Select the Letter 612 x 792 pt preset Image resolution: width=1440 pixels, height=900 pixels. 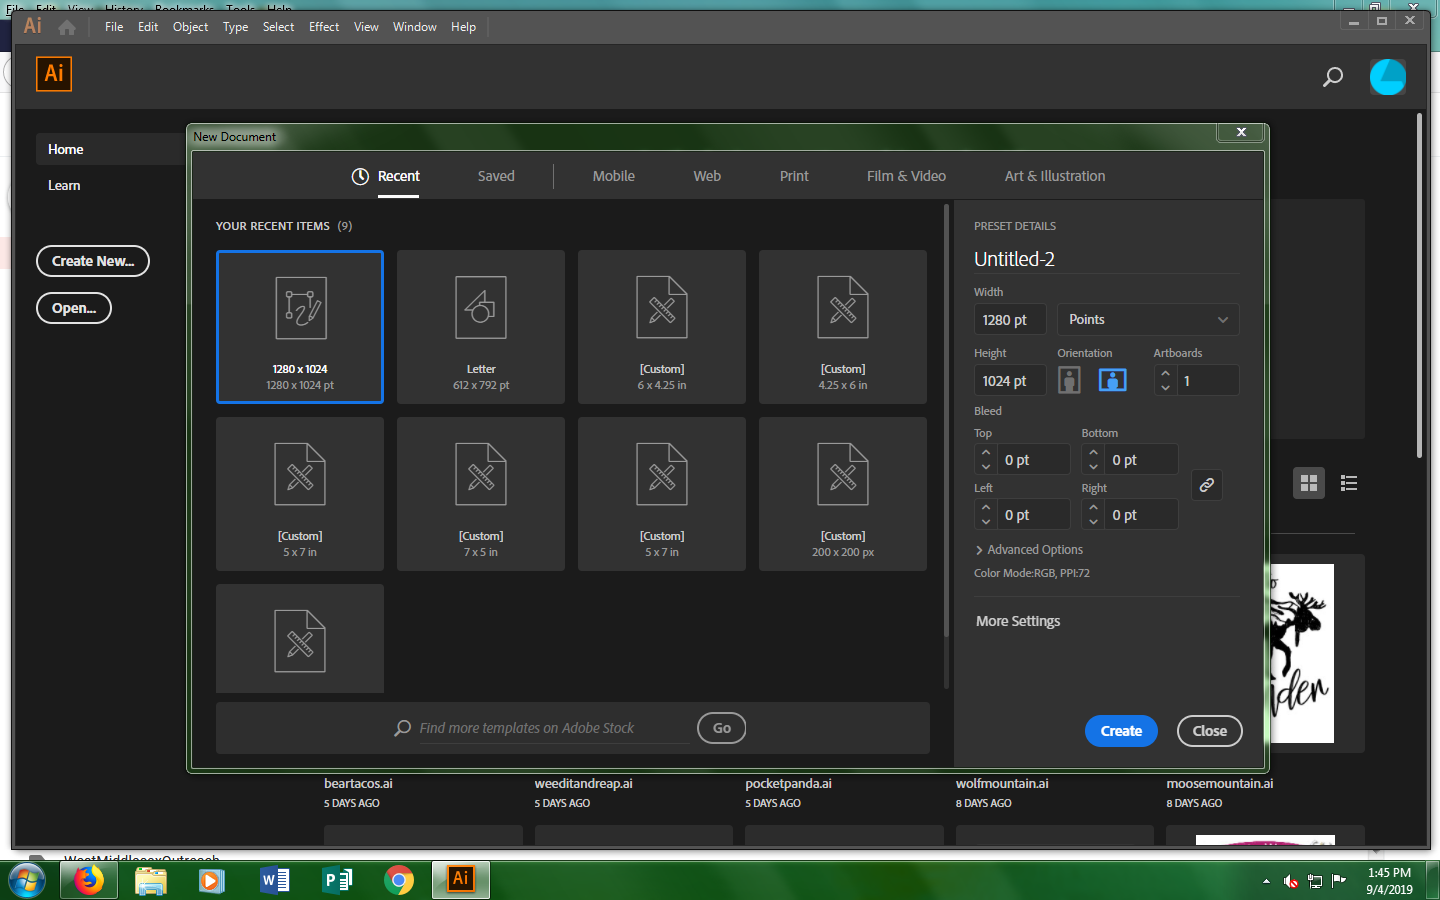point(481,327)
